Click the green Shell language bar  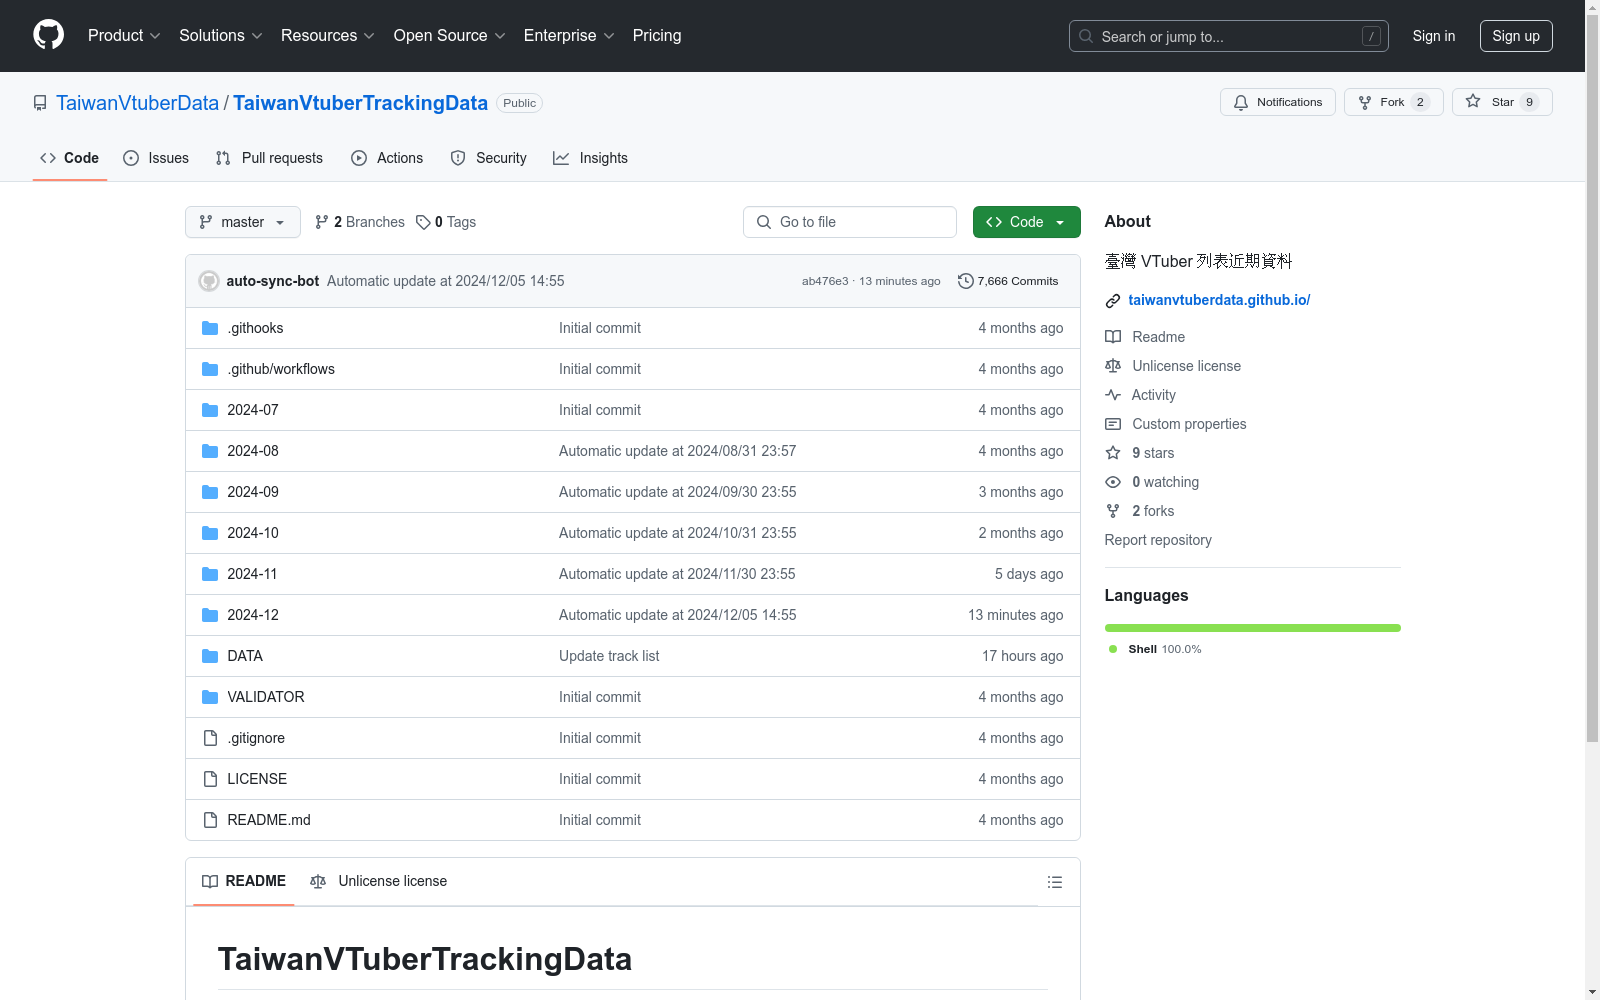tap(1253, 628)
